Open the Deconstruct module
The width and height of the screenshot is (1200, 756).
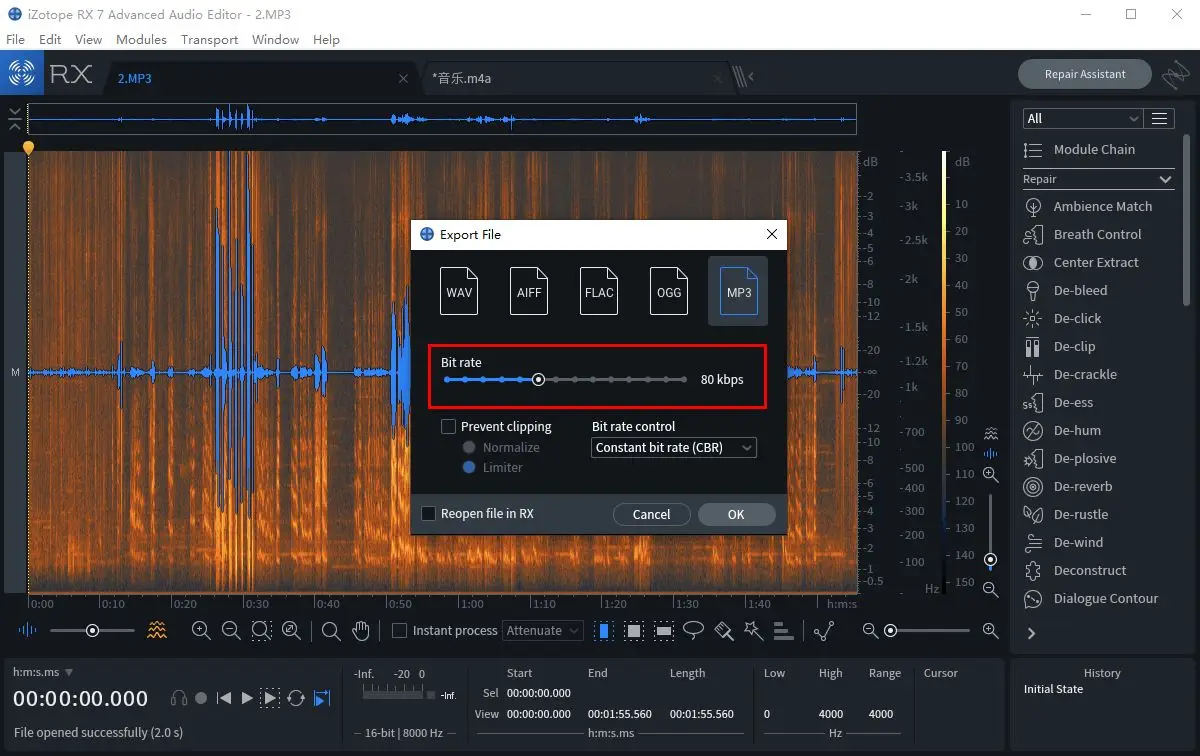coord(1075,570)
